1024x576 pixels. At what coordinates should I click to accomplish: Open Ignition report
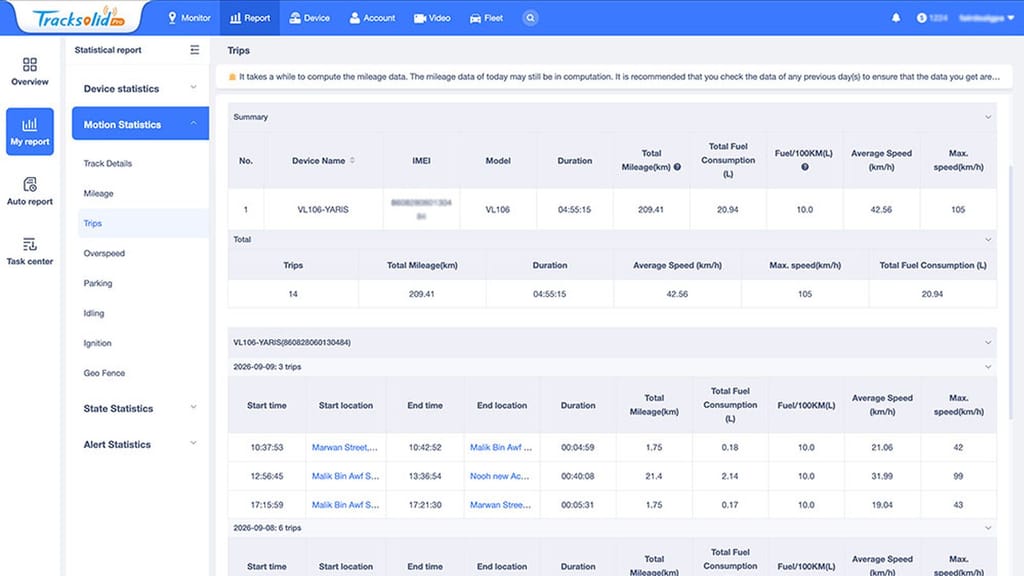click(x=97, y=343)
